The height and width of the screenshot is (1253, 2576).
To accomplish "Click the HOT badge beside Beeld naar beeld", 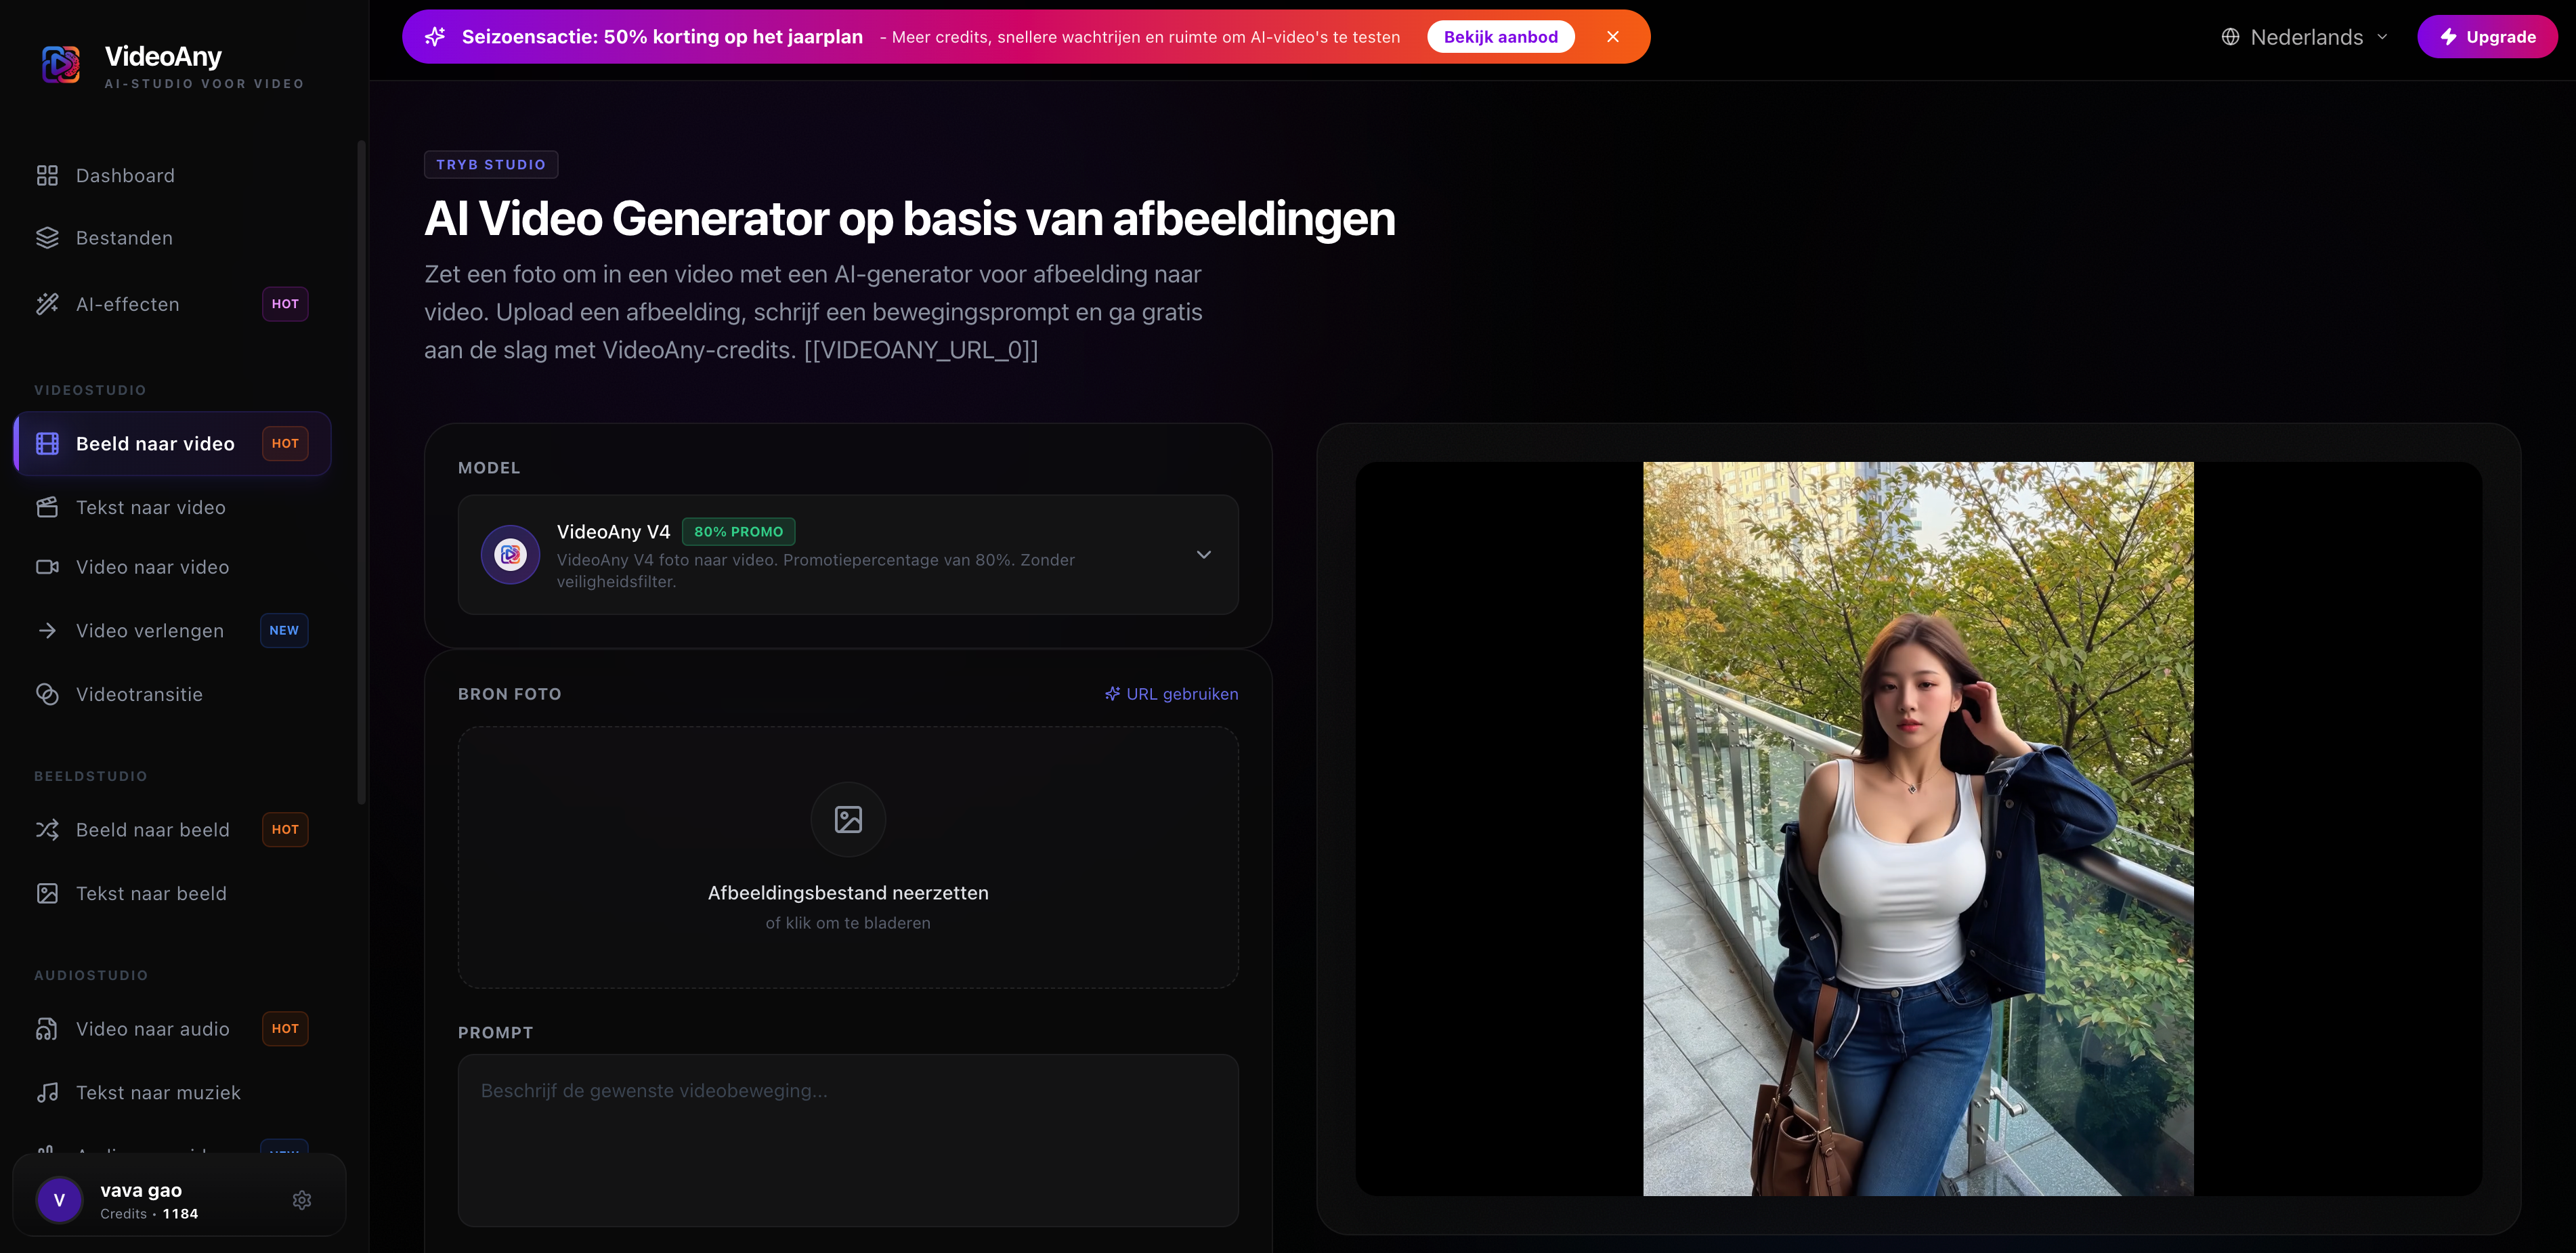I will [285, 830].
